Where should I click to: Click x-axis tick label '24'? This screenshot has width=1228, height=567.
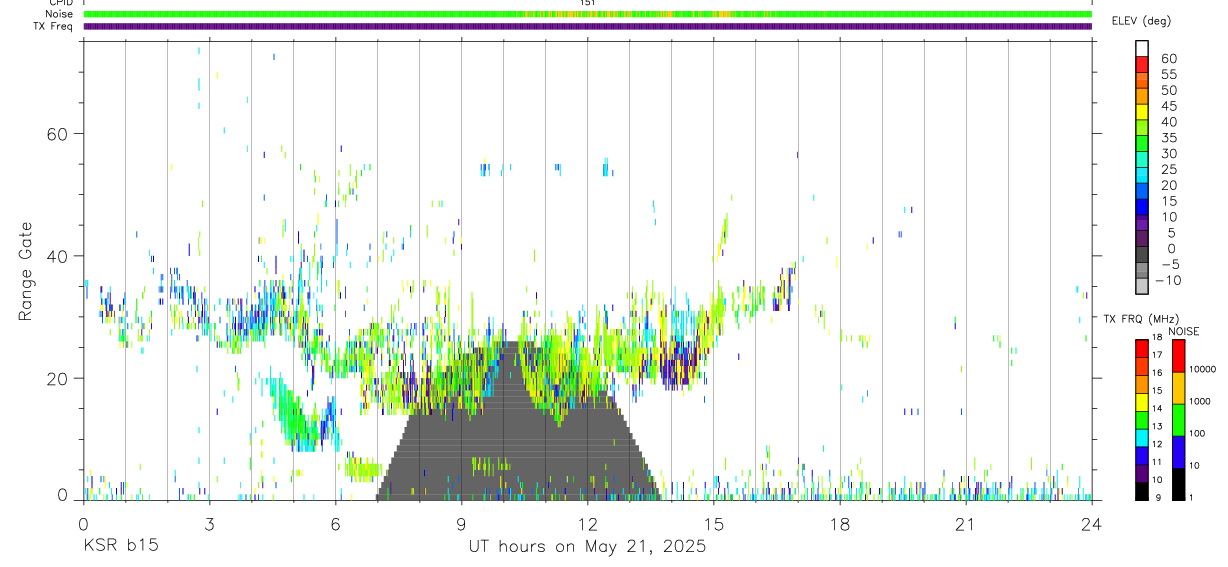[1091, 525]
